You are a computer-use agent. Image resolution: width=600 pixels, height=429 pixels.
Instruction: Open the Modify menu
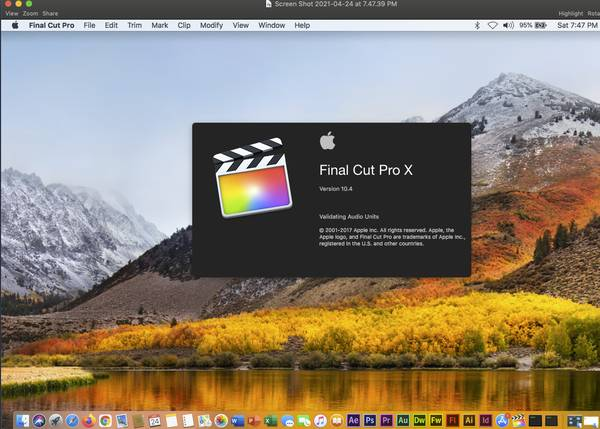[211, 25]
